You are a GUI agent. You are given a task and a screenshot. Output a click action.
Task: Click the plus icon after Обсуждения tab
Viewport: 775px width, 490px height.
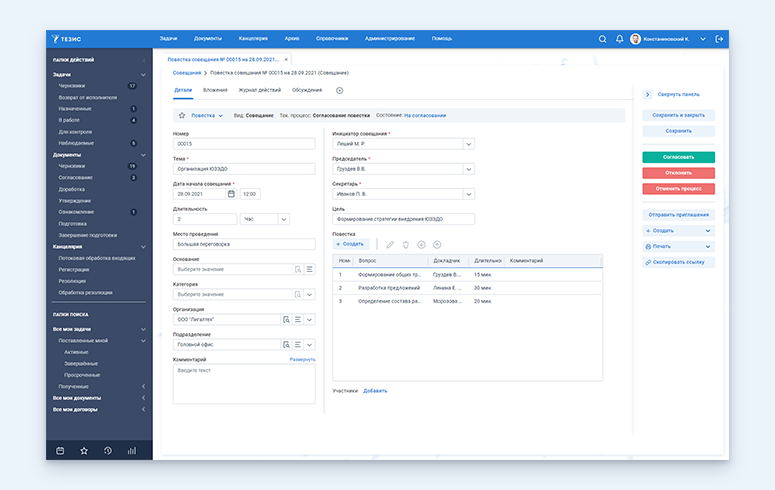coord(340,90)
